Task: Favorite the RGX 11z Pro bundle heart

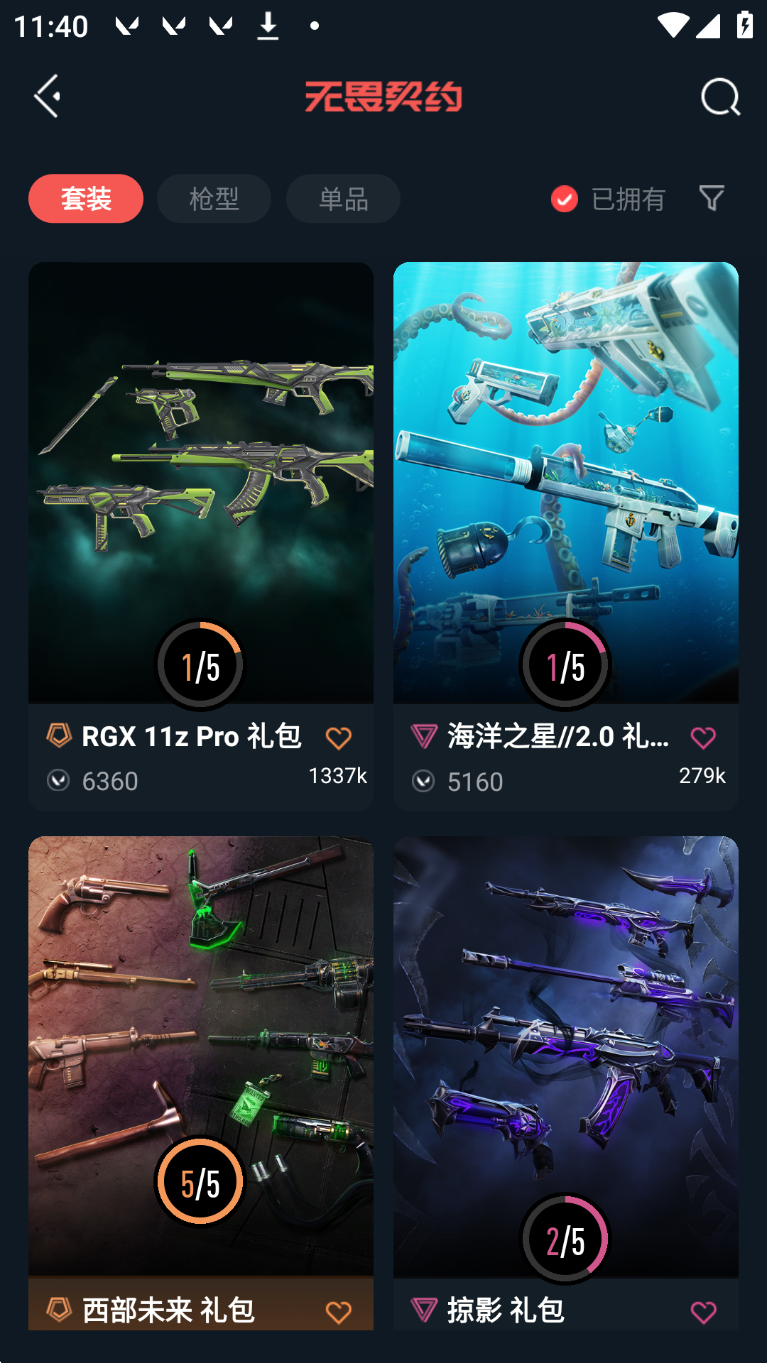Action: (x=339, y=738)
